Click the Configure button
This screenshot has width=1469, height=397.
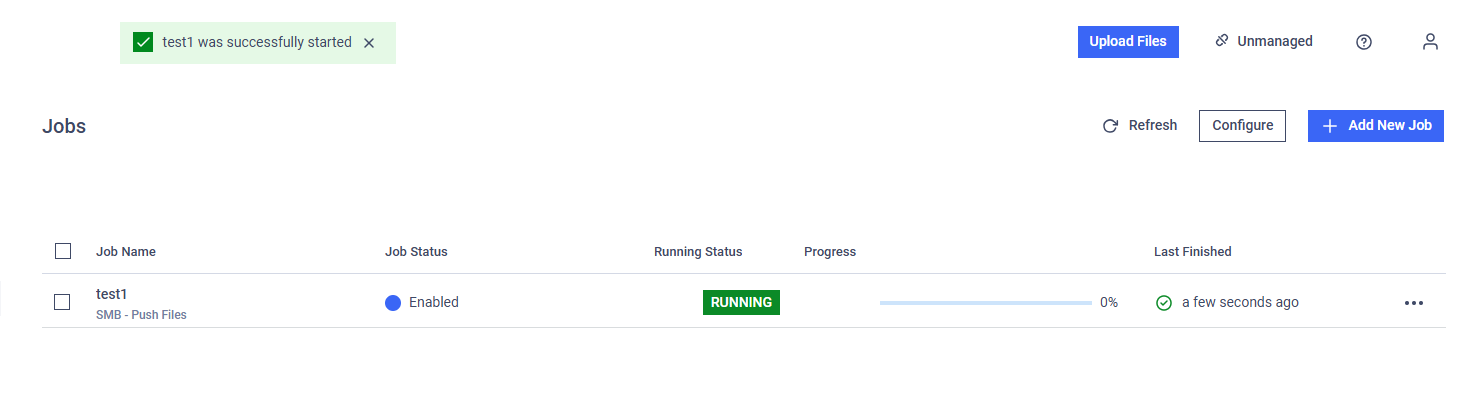1242,126
